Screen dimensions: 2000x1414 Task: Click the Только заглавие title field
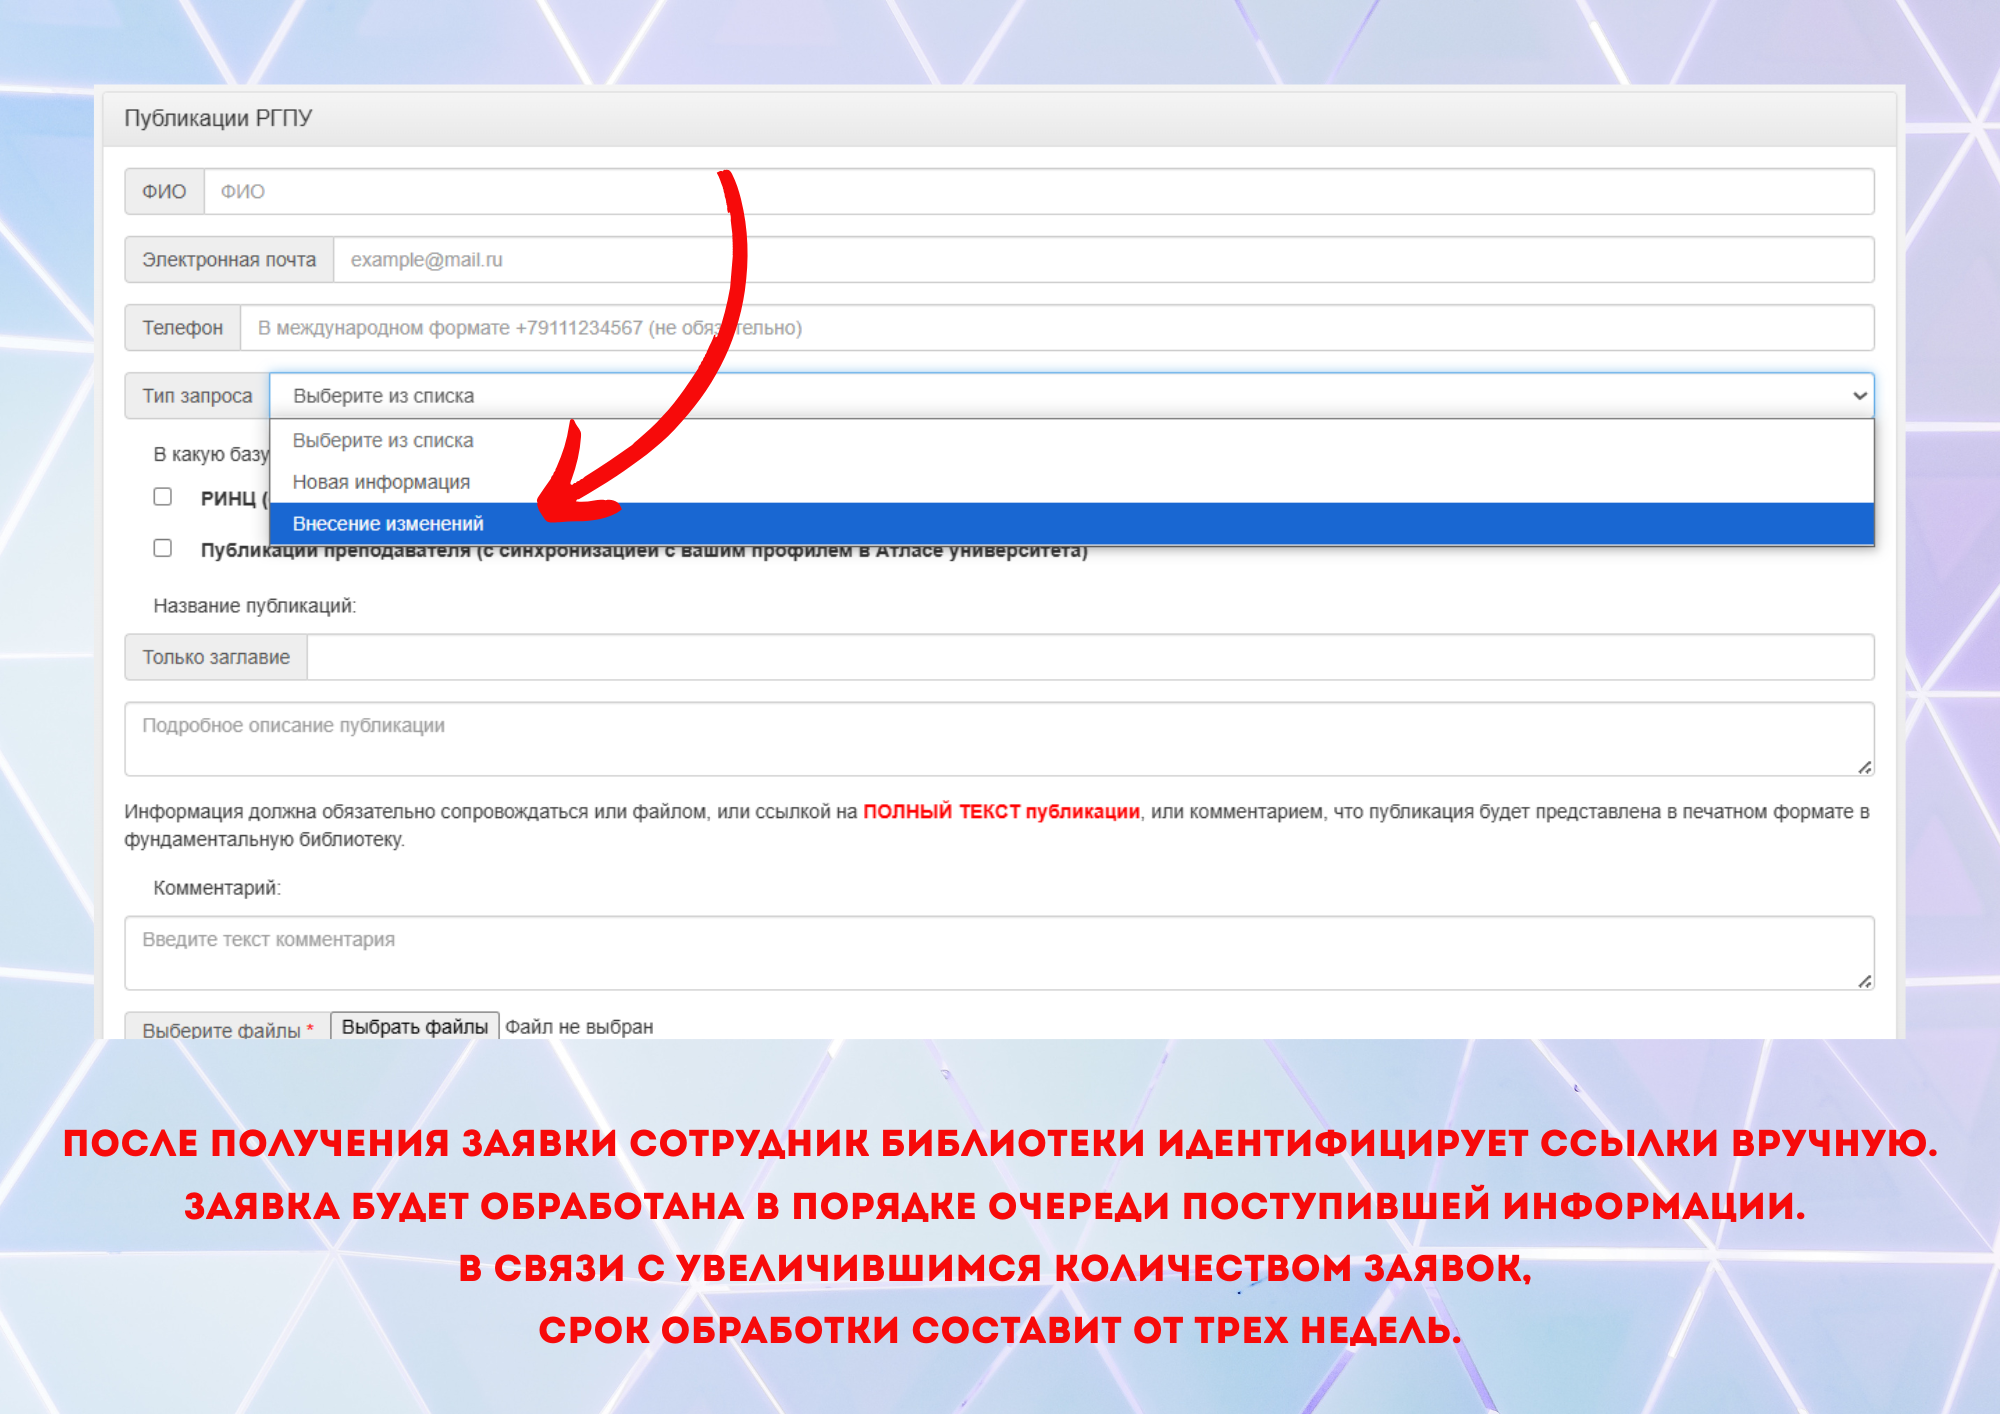[x=1090, y=658]
